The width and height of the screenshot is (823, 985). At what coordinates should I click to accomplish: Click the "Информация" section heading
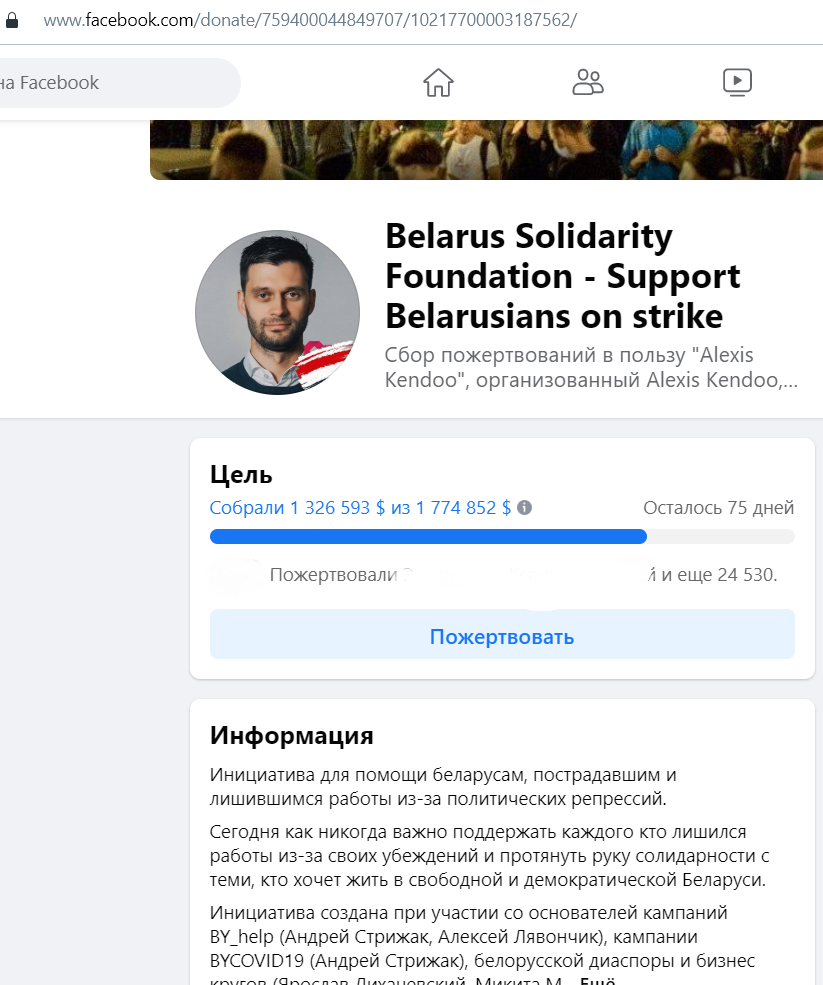click(x=291, y=737)
